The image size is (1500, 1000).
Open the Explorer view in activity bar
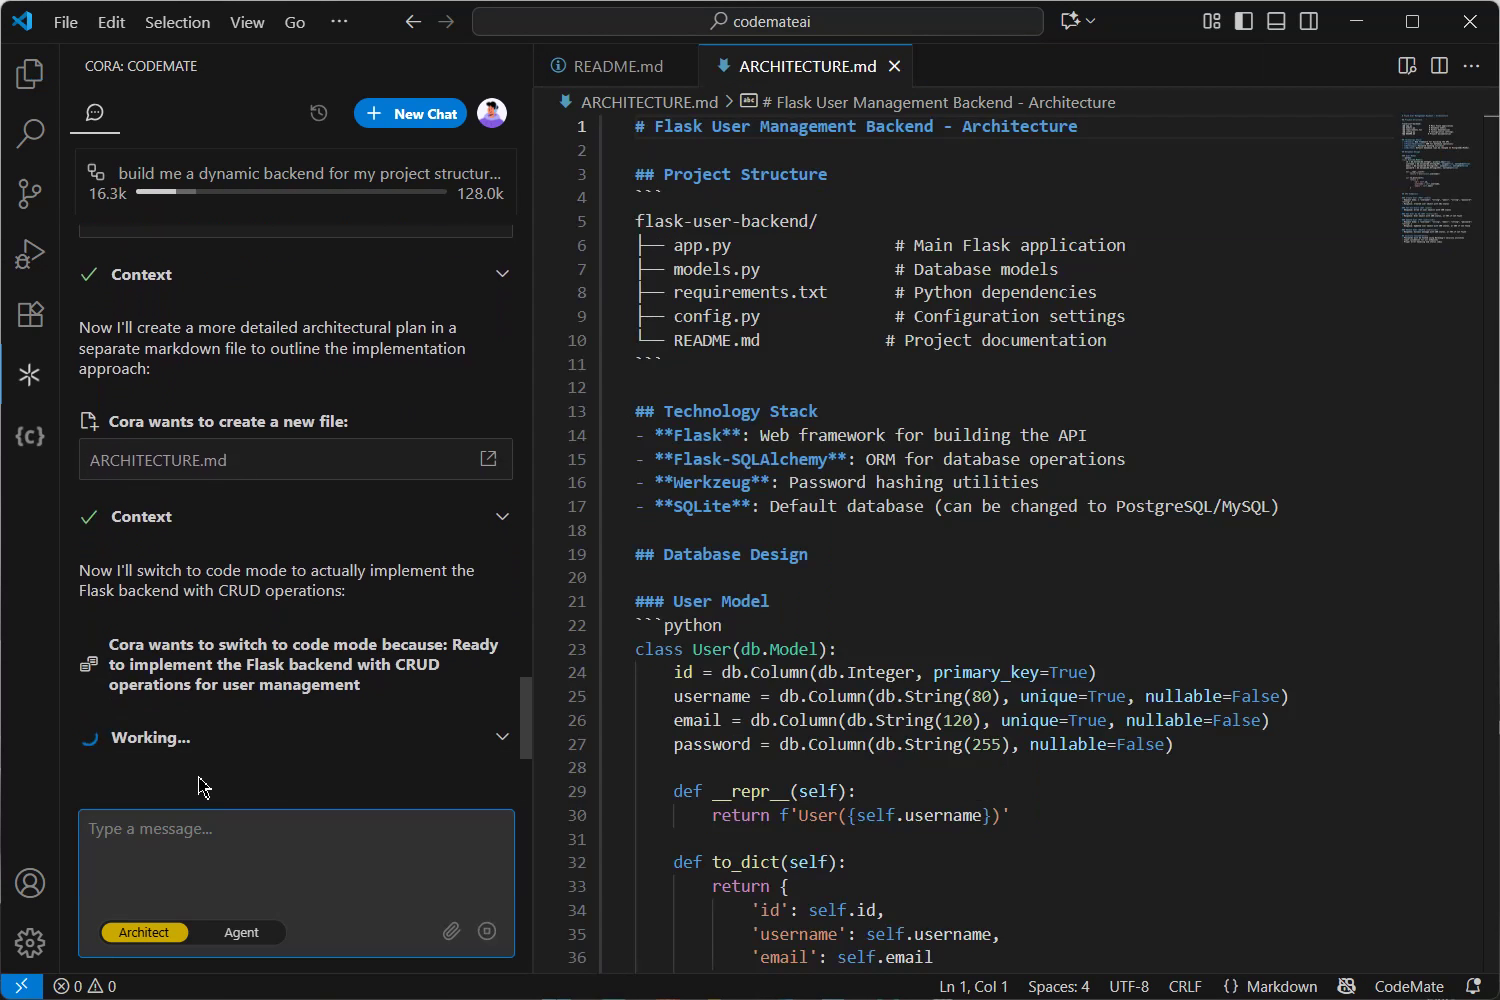point(30,74)
